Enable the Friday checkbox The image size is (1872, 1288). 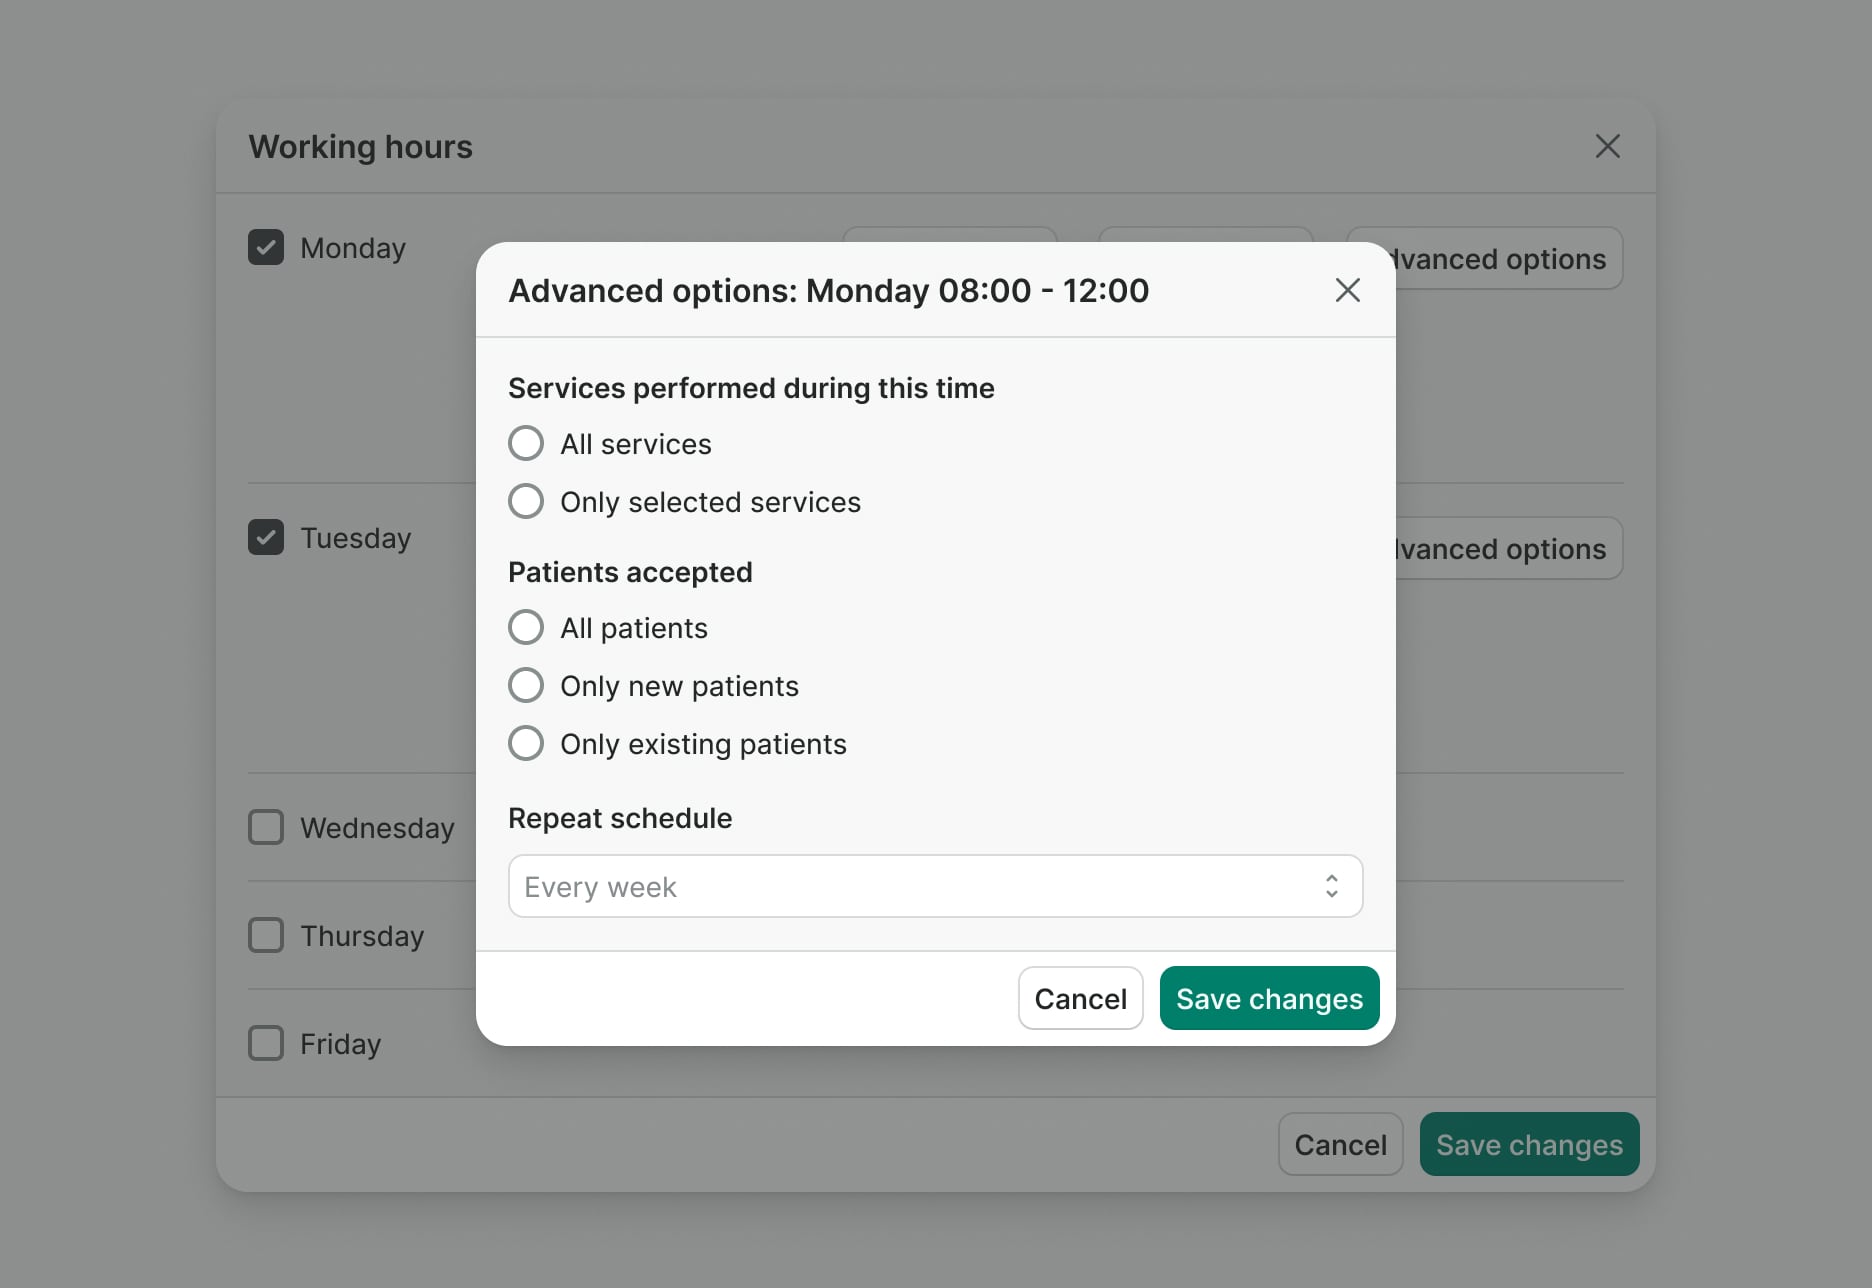[266, 1043]
